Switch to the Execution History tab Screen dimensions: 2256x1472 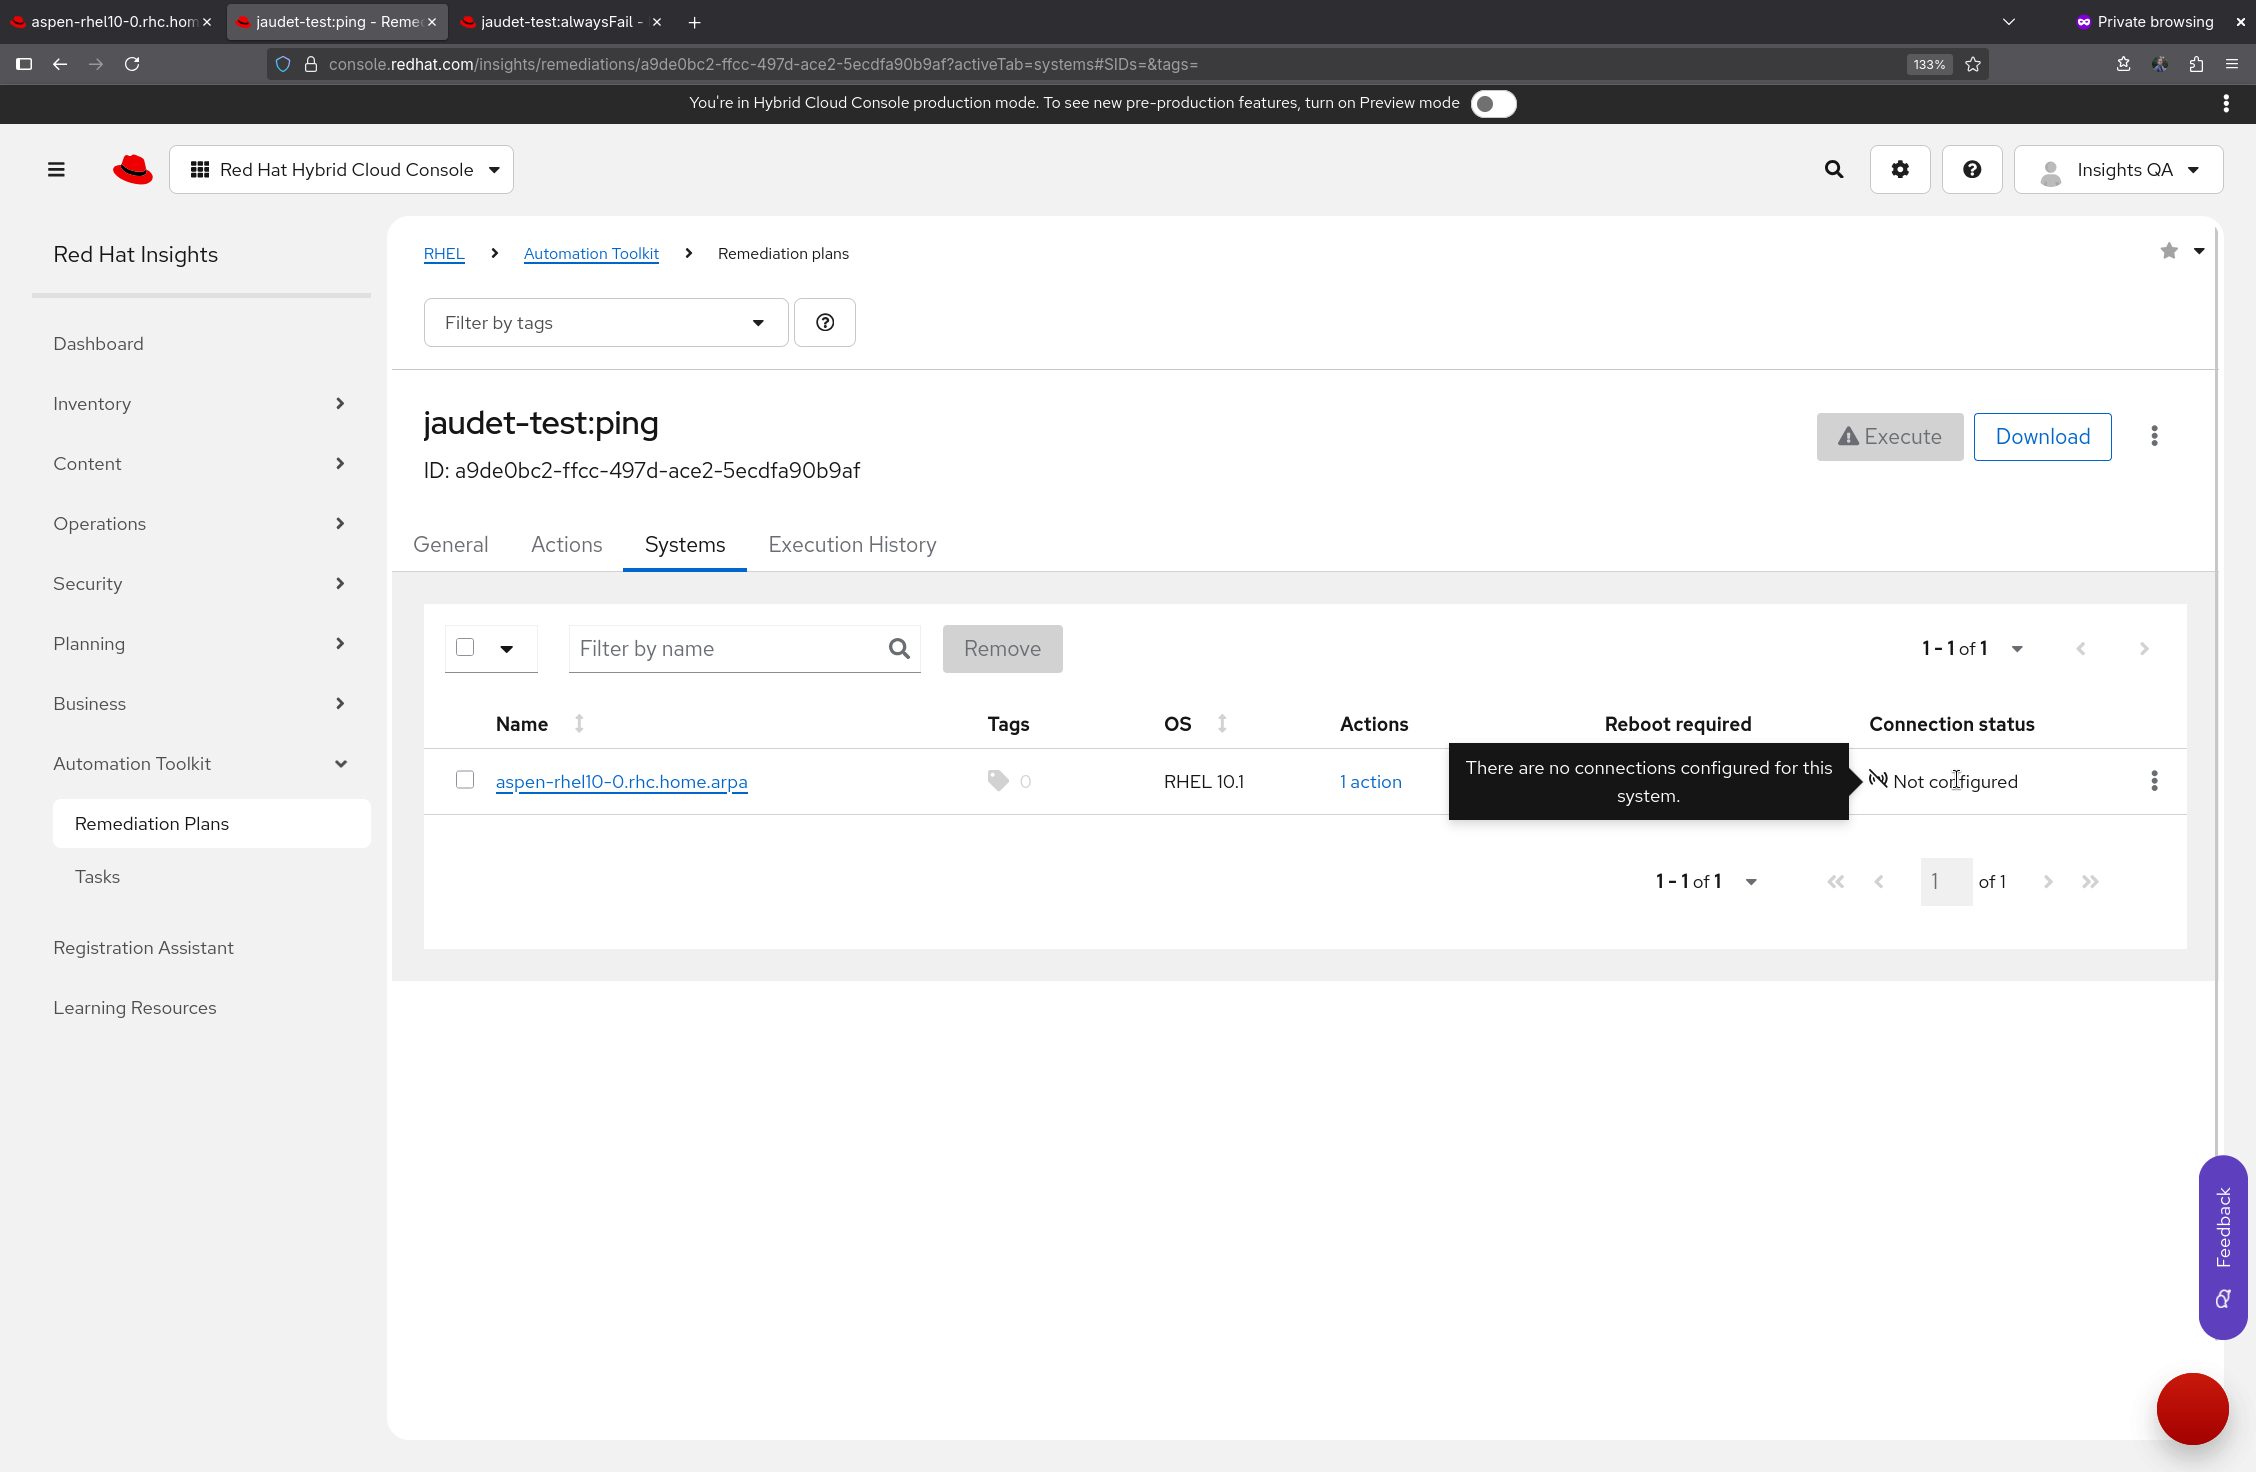(852, 545)
